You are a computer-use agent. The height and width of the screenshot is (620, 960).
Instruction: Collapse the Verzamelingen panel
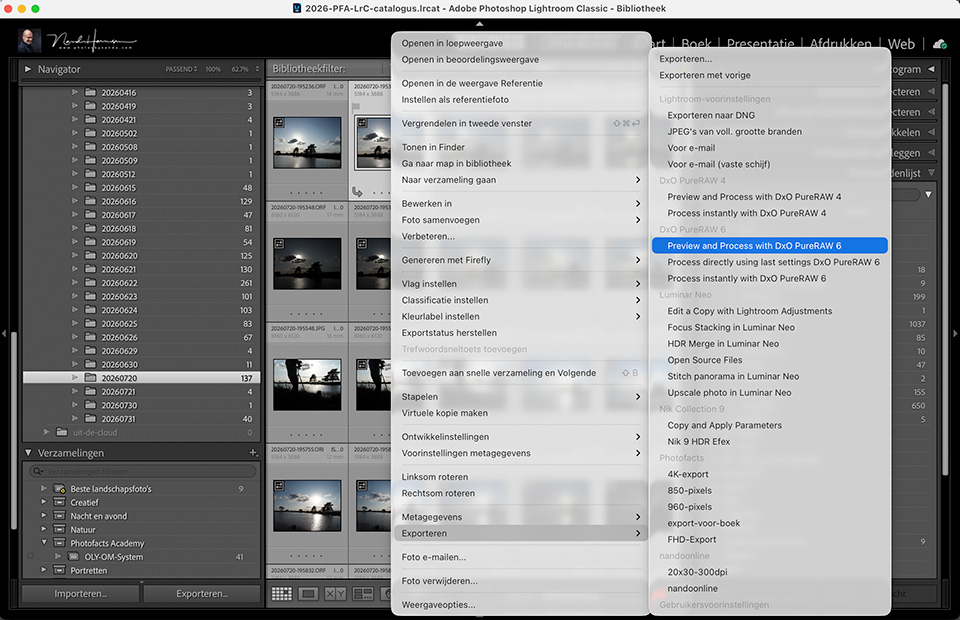click(x=28, y=453)
